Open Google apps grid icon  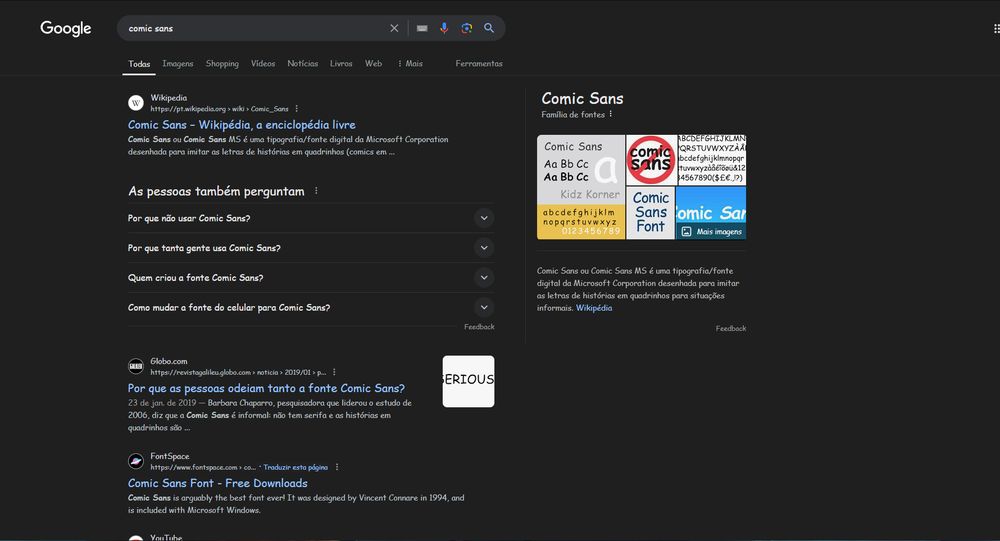(996, 28)
